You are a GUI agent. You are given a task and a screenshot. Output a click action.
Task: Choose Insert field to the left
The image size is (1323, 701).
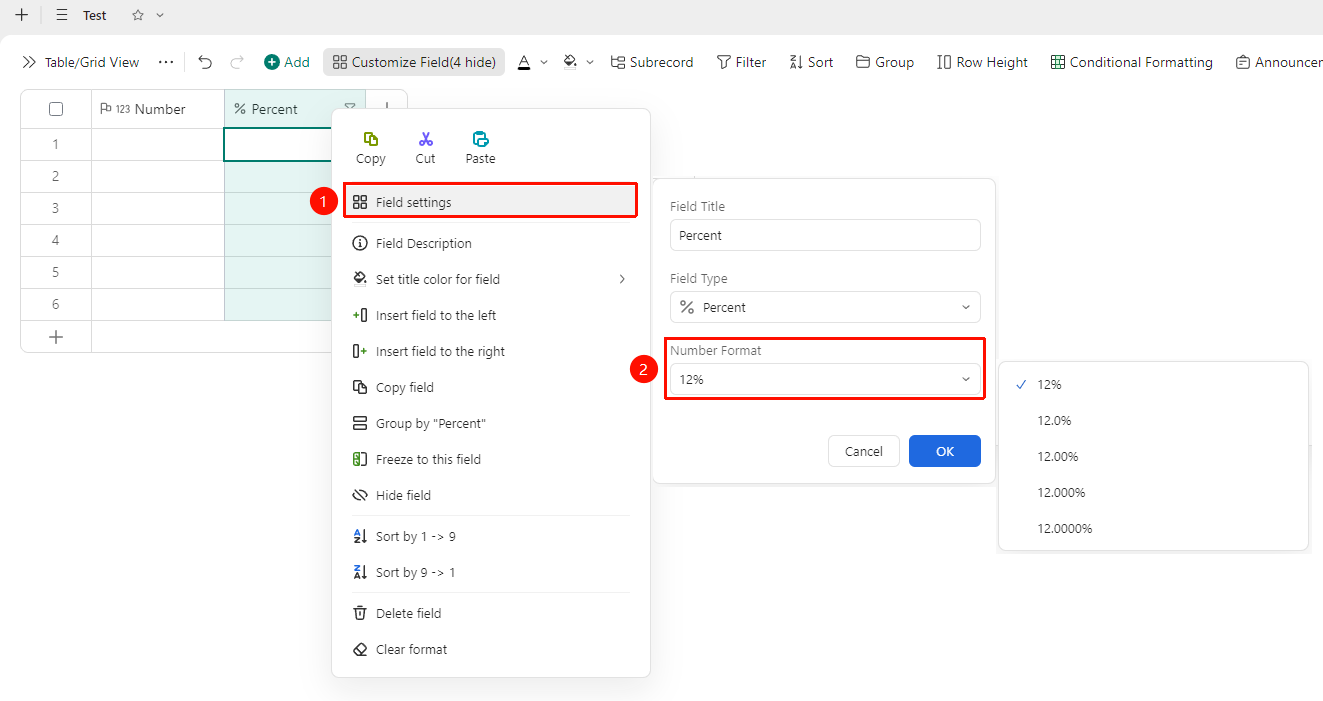490,315
